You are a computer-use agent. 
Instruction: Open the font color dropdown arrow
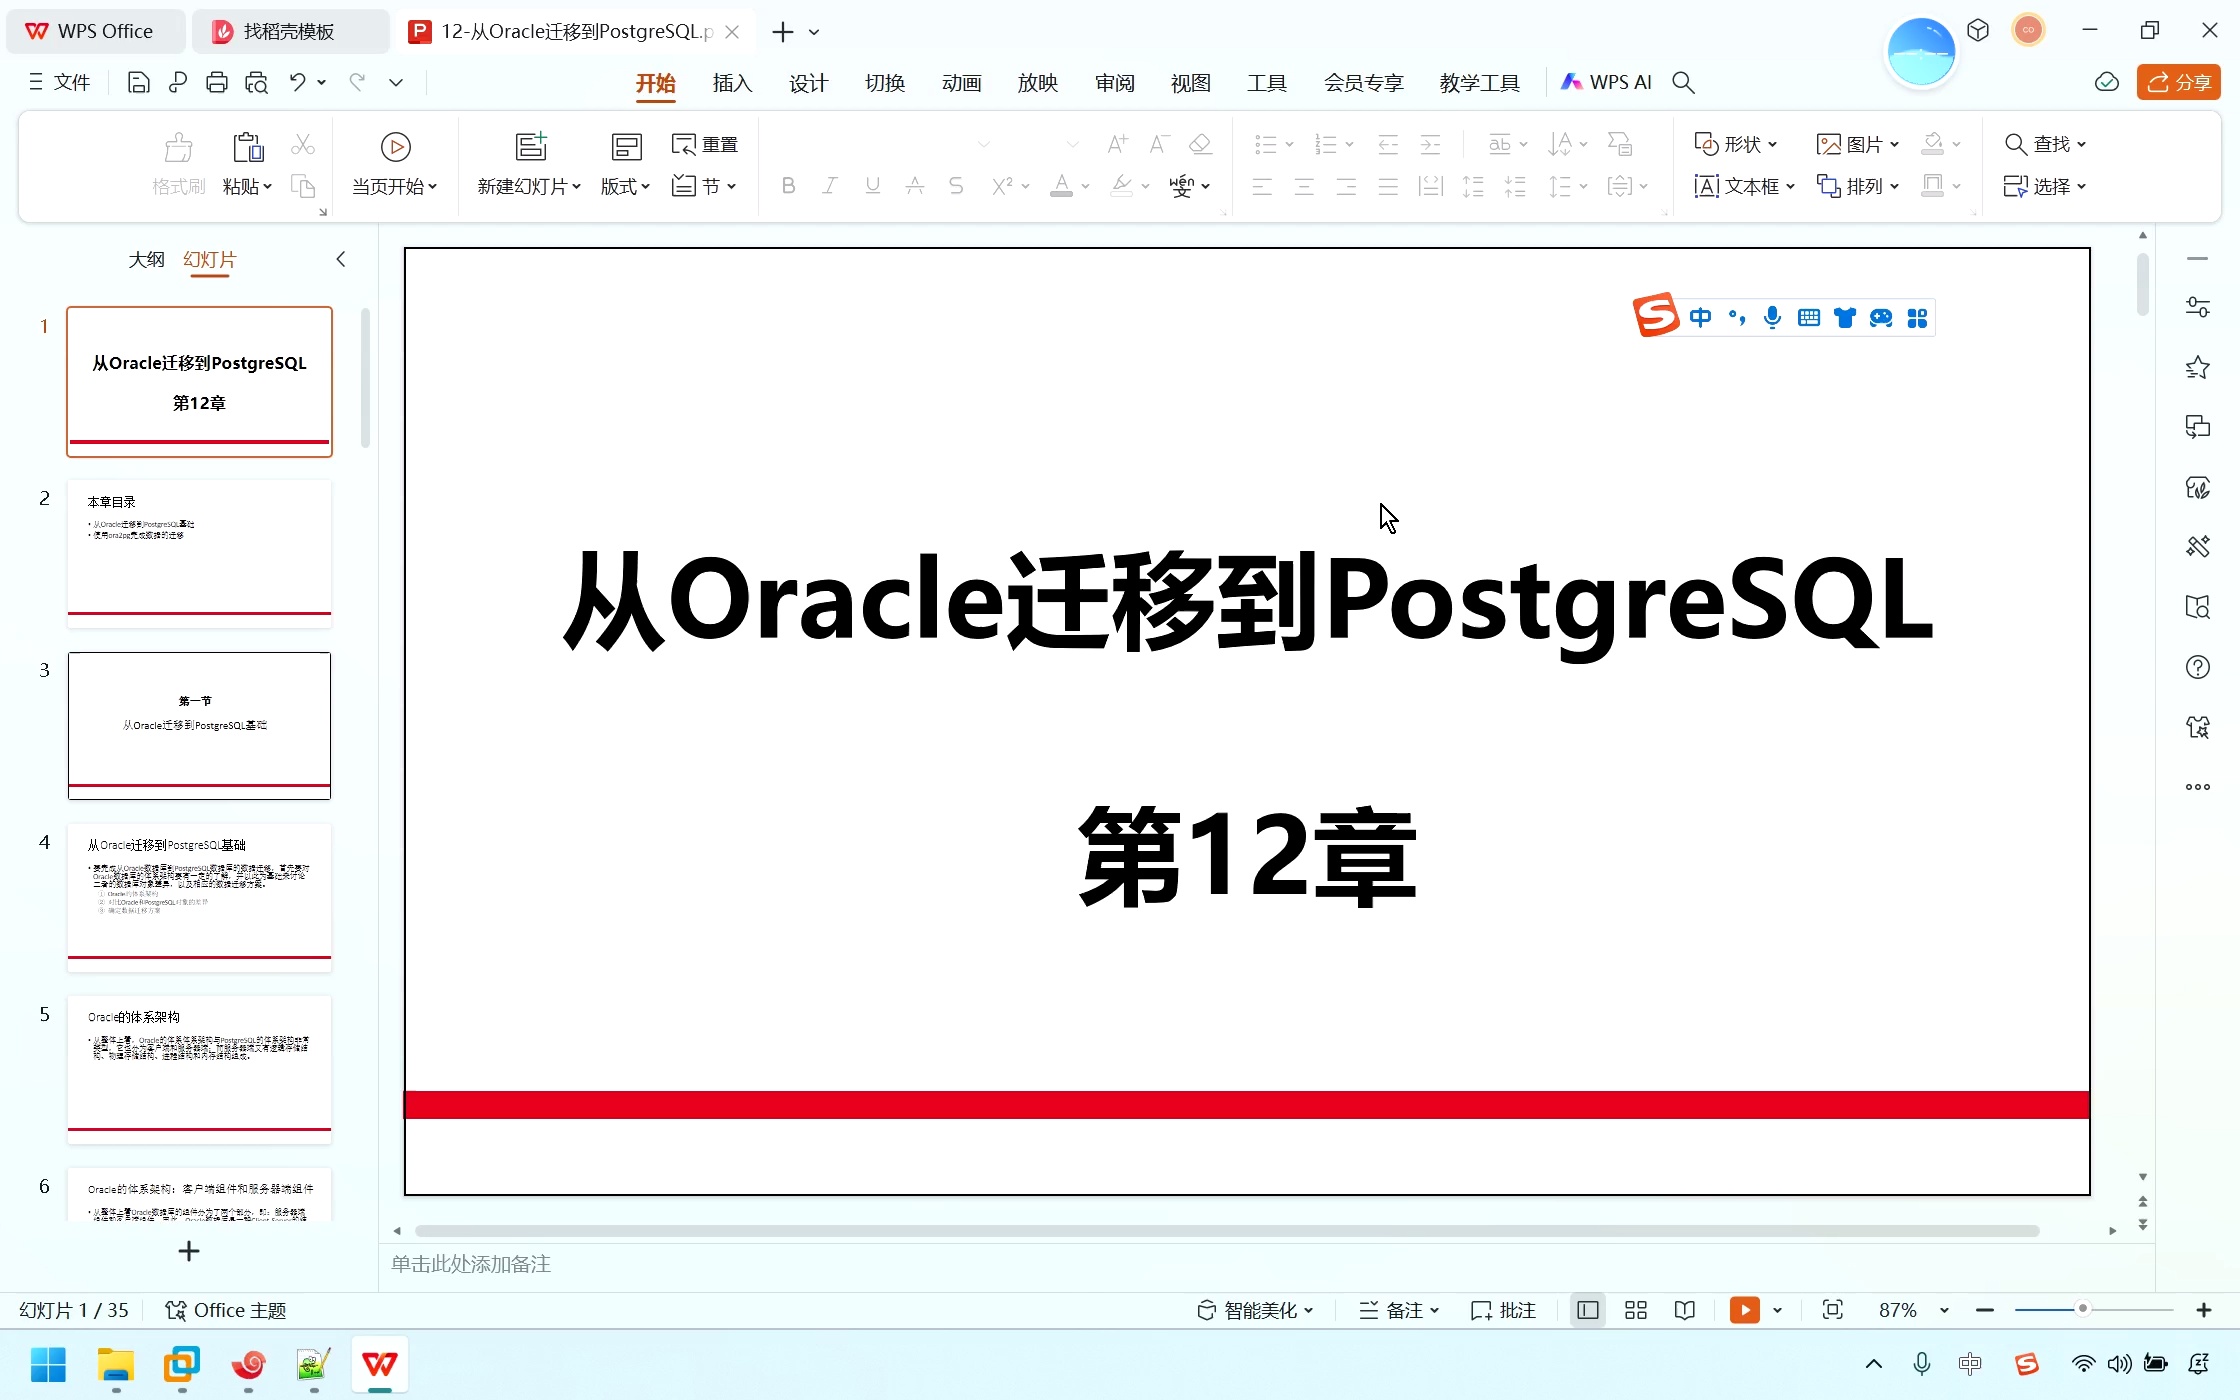click(1084, 187)
